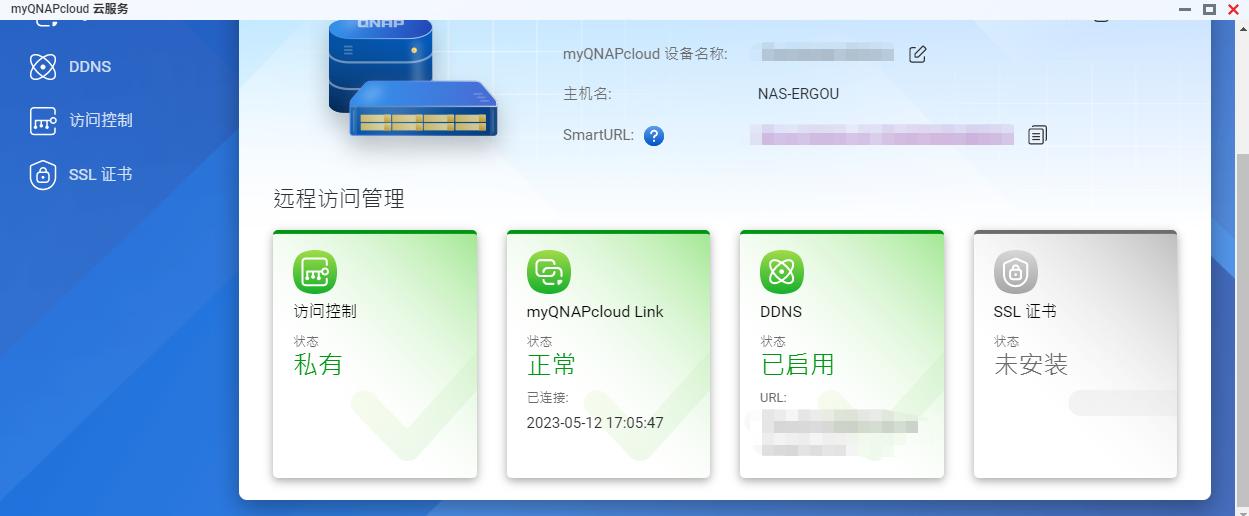Copy the SmartURL to clipboard
This screenshot has width=1249, height=516.
(x=1037, y=134)
